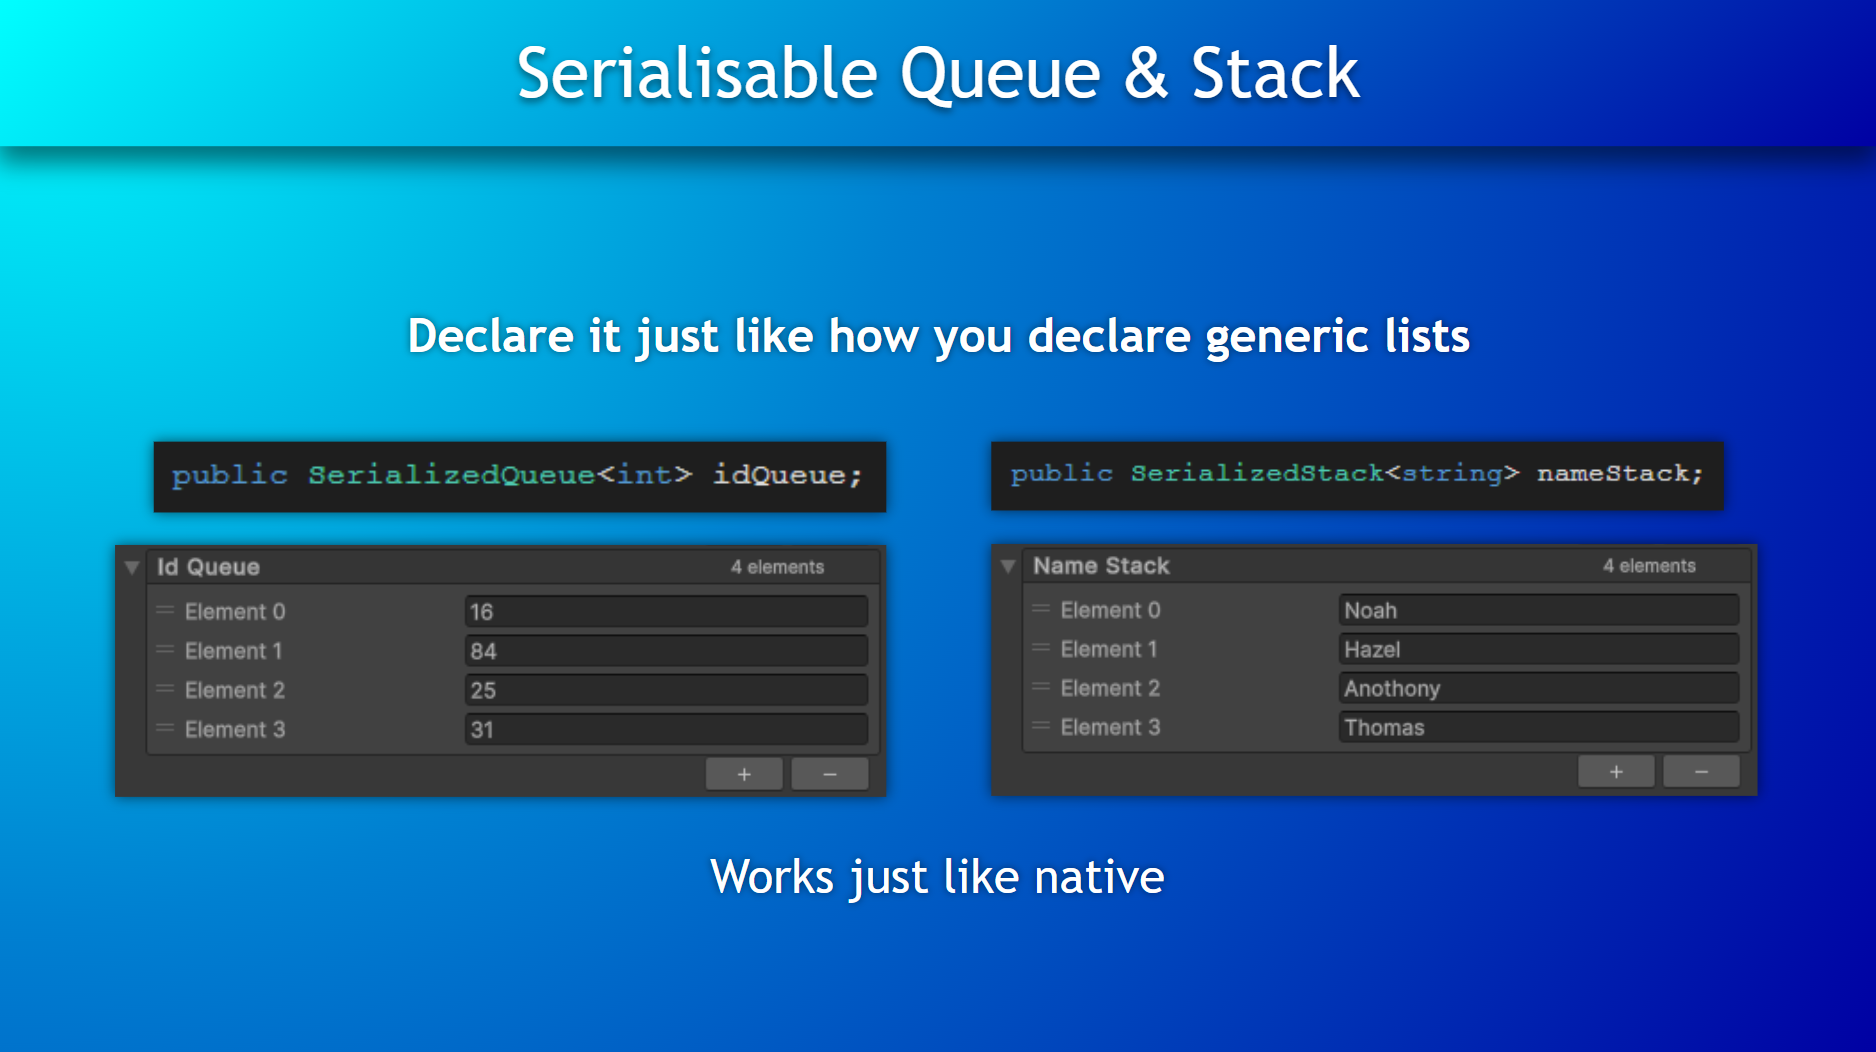Add an element to Name Stack with plus

pos(1616,772)
